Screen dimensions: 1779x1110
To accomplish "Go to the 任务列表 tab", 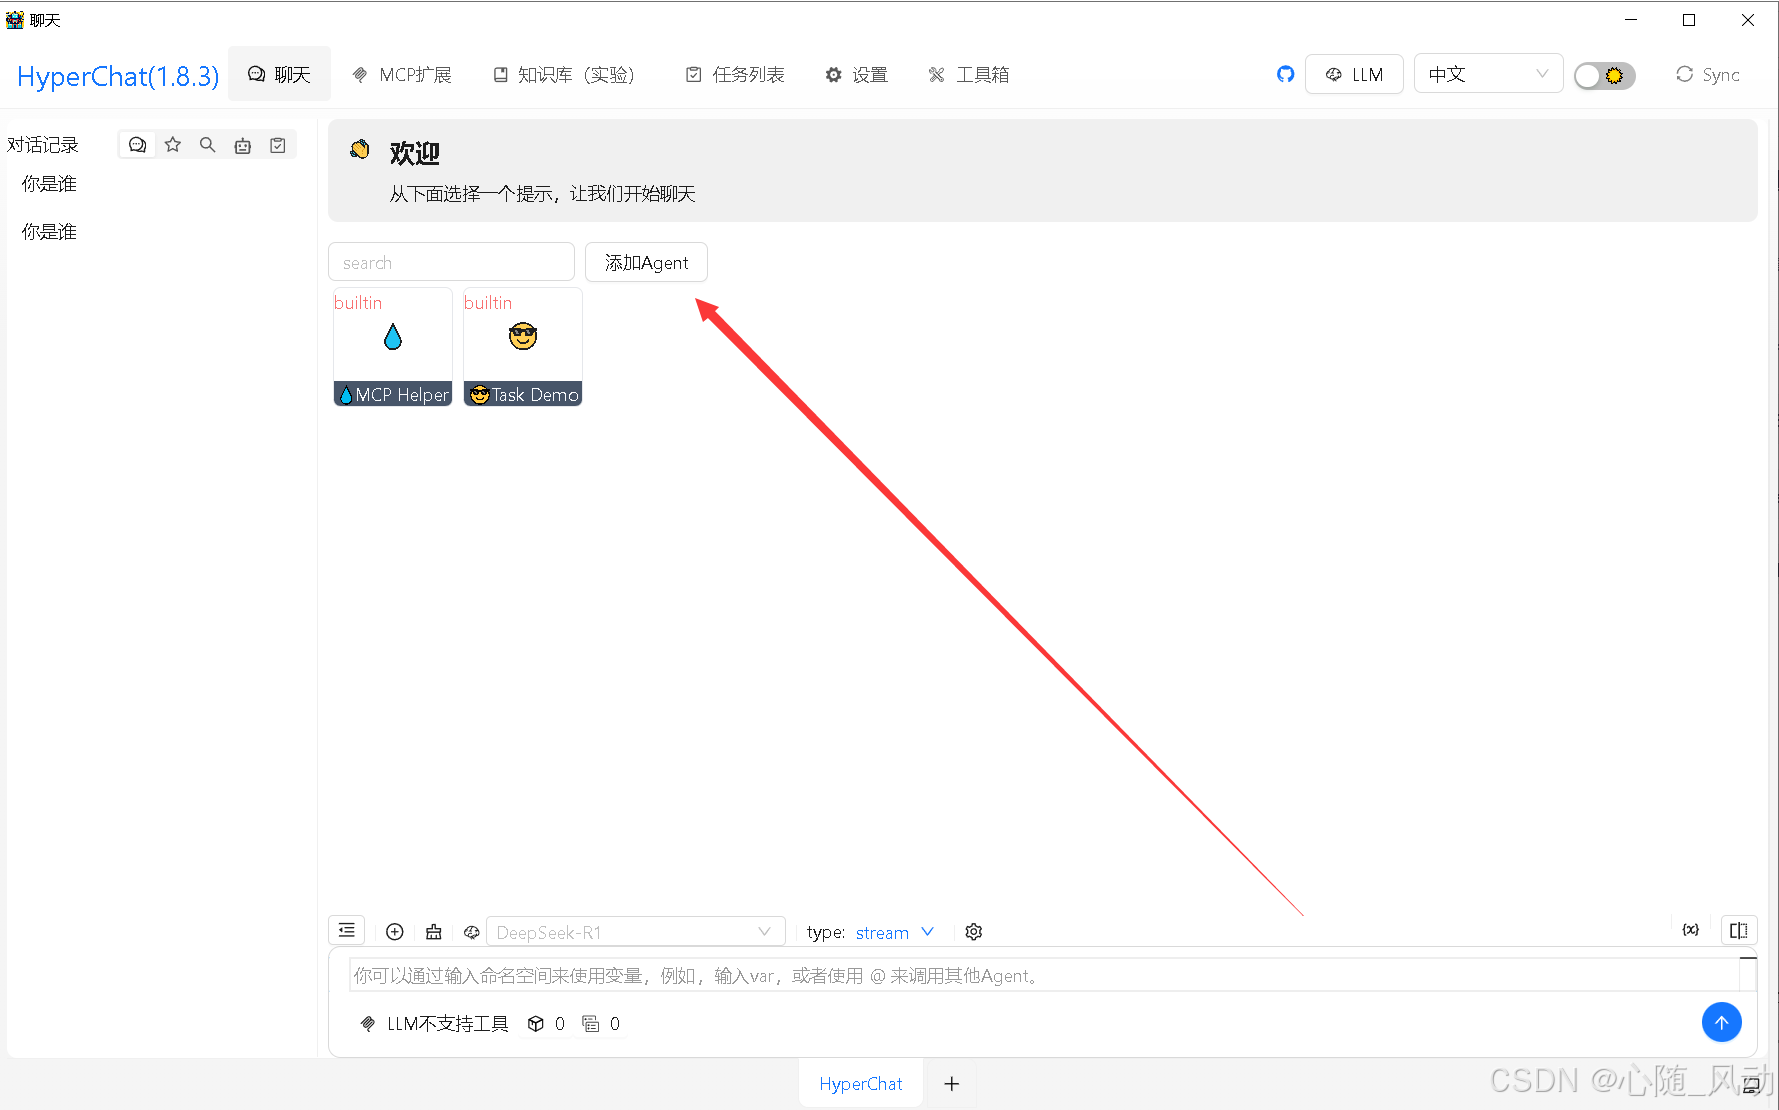I will (735, 74).
